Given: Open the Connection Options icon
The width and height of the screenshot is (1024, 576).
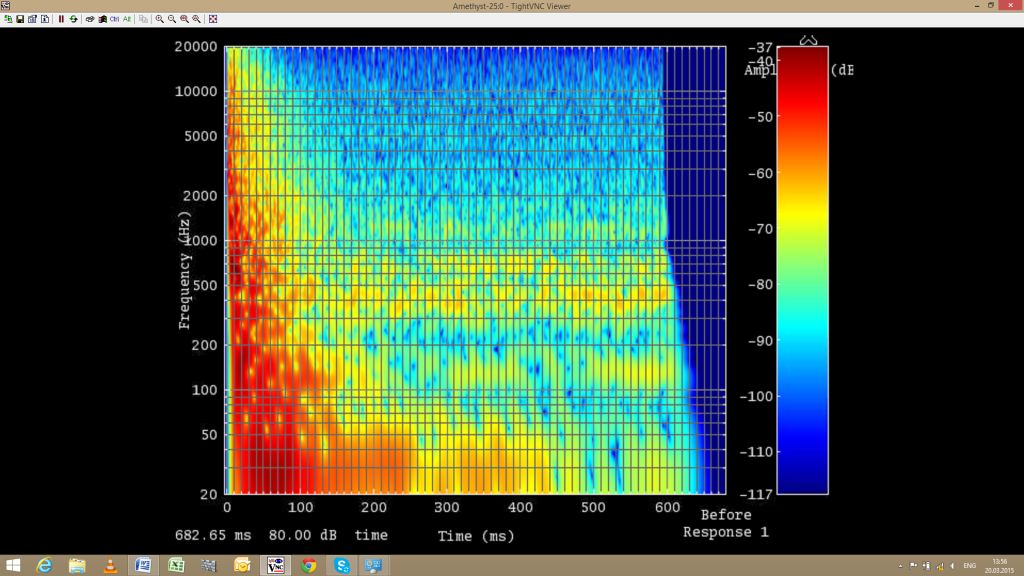Looking at the screenshot, I should [x=32, y=19].
